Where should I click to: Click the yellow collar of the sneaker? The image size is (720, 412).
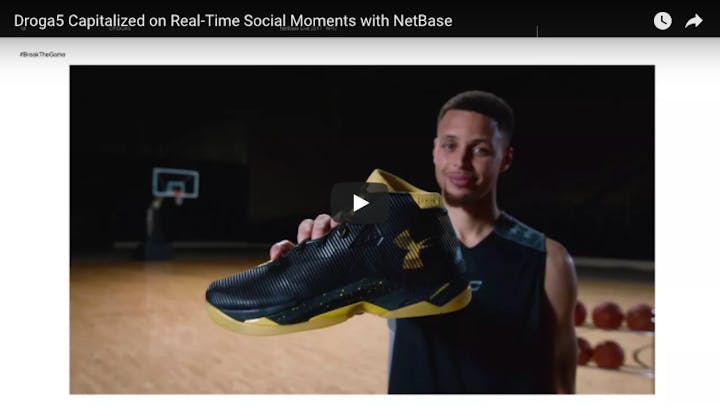click(404, 188)
